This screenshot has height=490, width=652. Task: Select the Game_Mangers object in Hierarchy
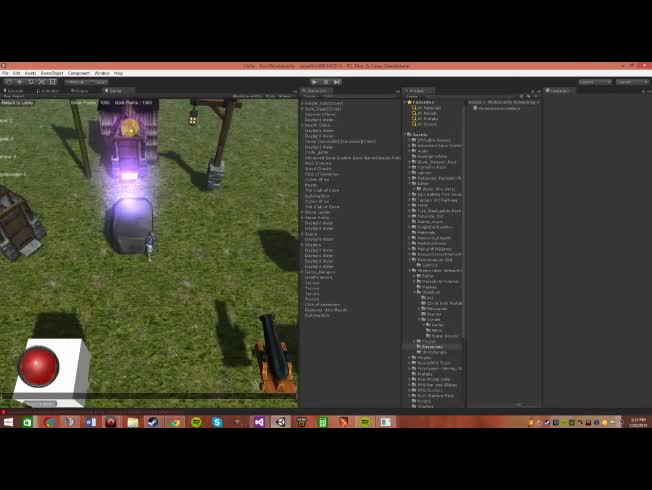pyautogui.click(x=320, y=272)
